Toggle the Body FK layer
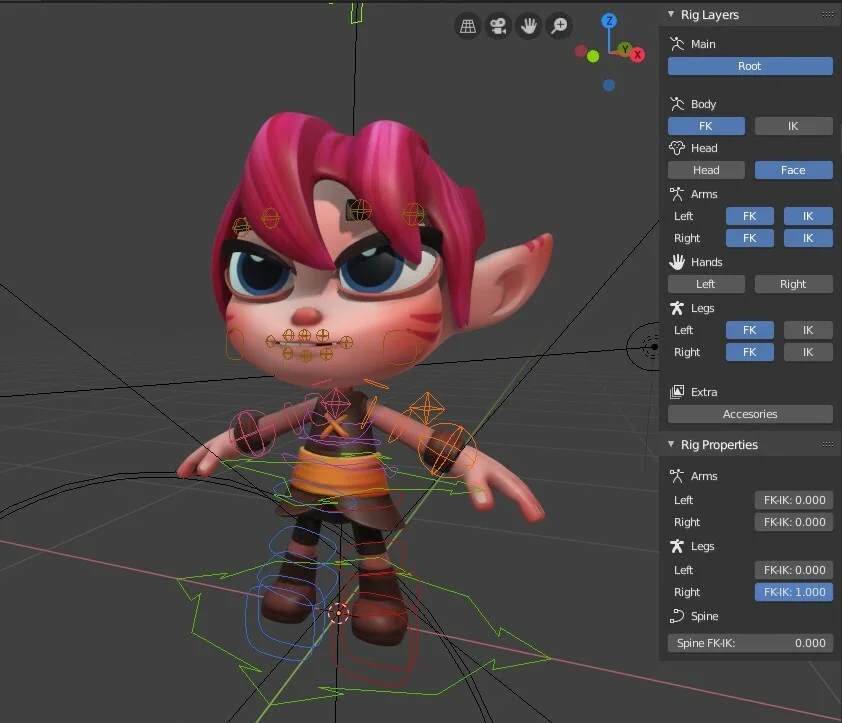The height and width of the screenshot is (723, 842). (x=706, y=126)
